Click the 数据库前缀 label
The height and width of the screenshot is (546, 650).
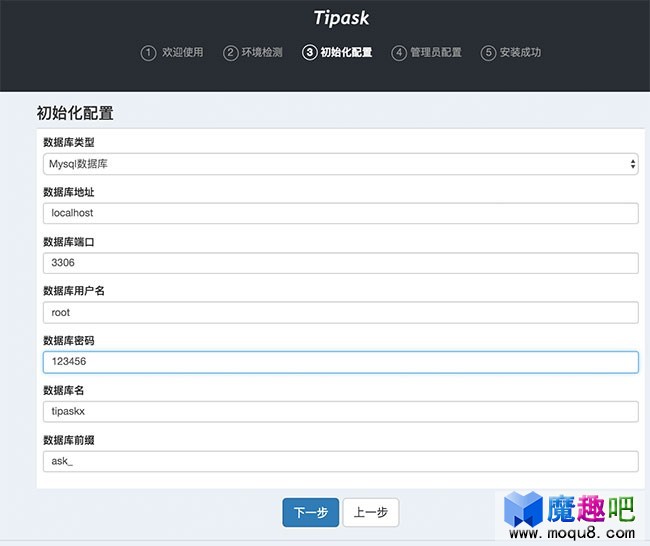tap(69, 440)
